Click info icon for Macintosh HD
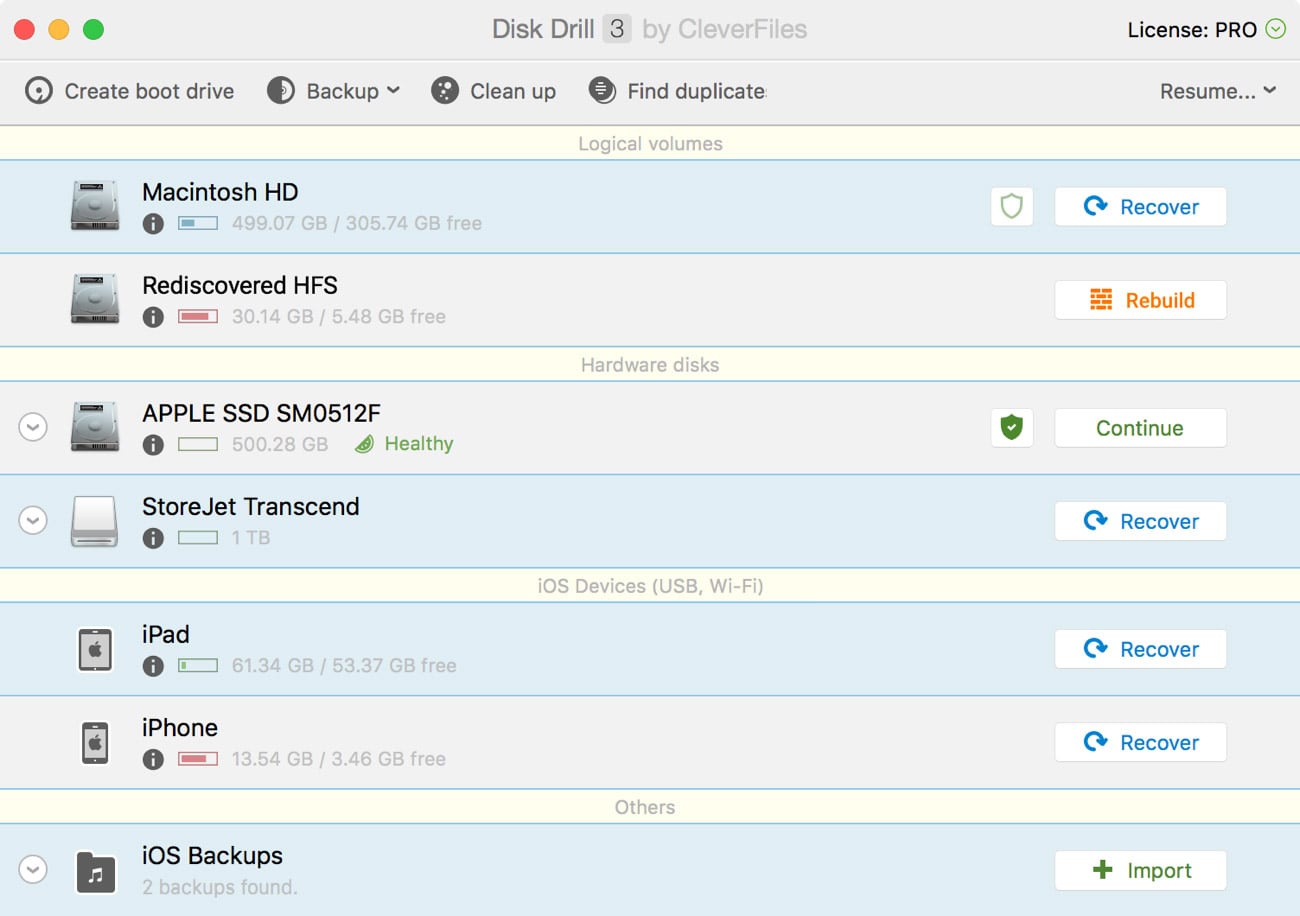The height and width of the screenshot is (916, 1300). [x=153, y=224]
